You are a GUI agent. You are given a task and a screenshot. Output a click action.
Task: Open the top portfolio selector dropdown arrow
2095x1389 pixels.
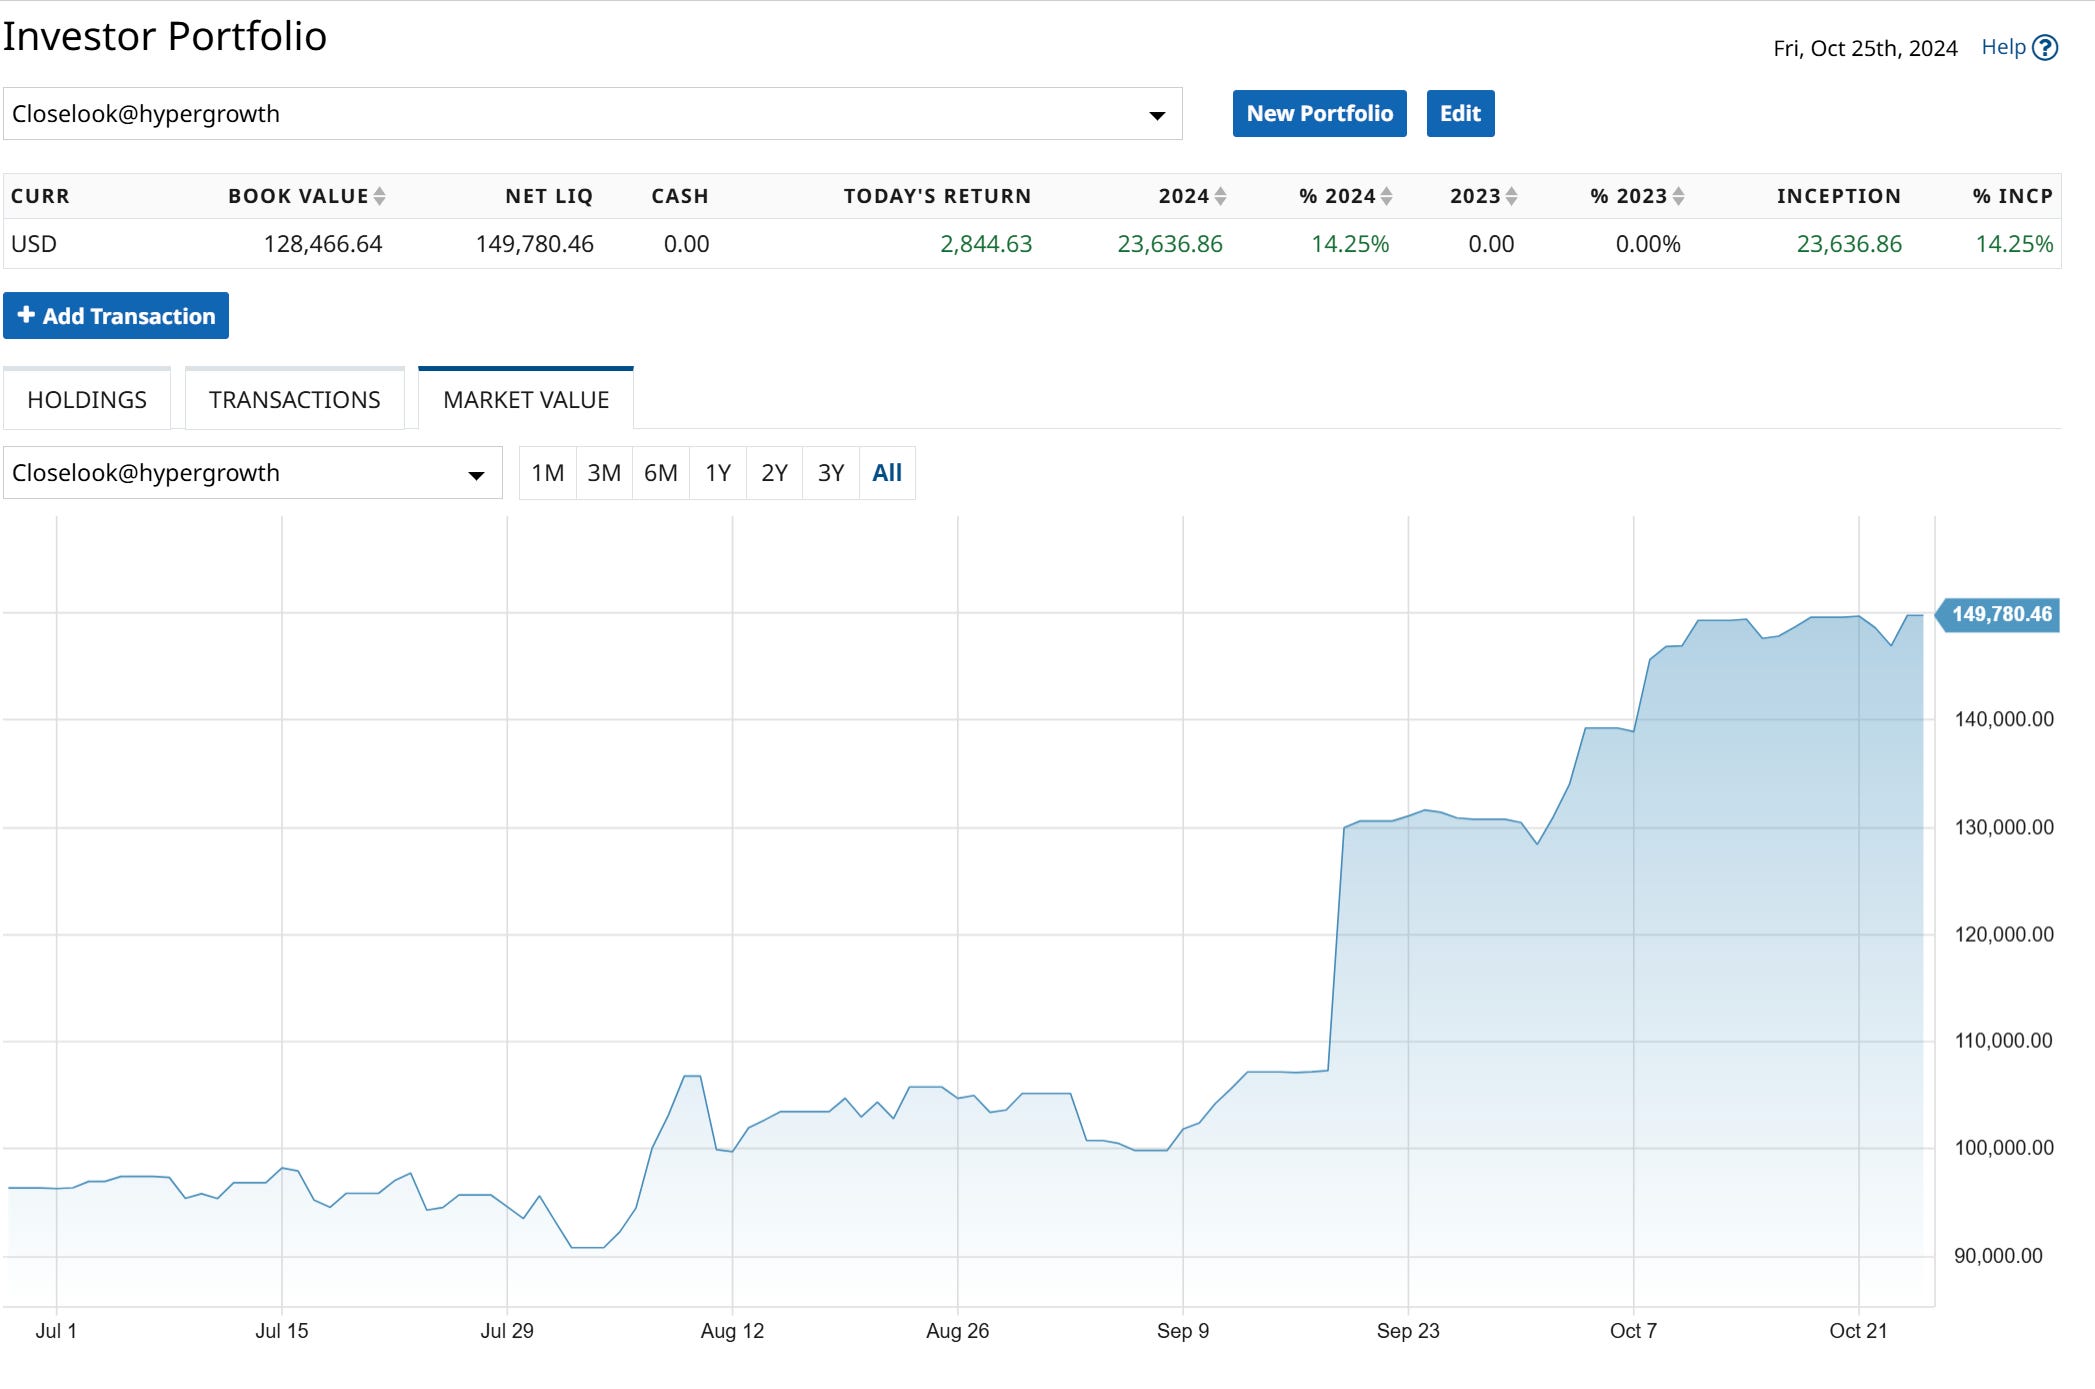tap(1157, 115)
